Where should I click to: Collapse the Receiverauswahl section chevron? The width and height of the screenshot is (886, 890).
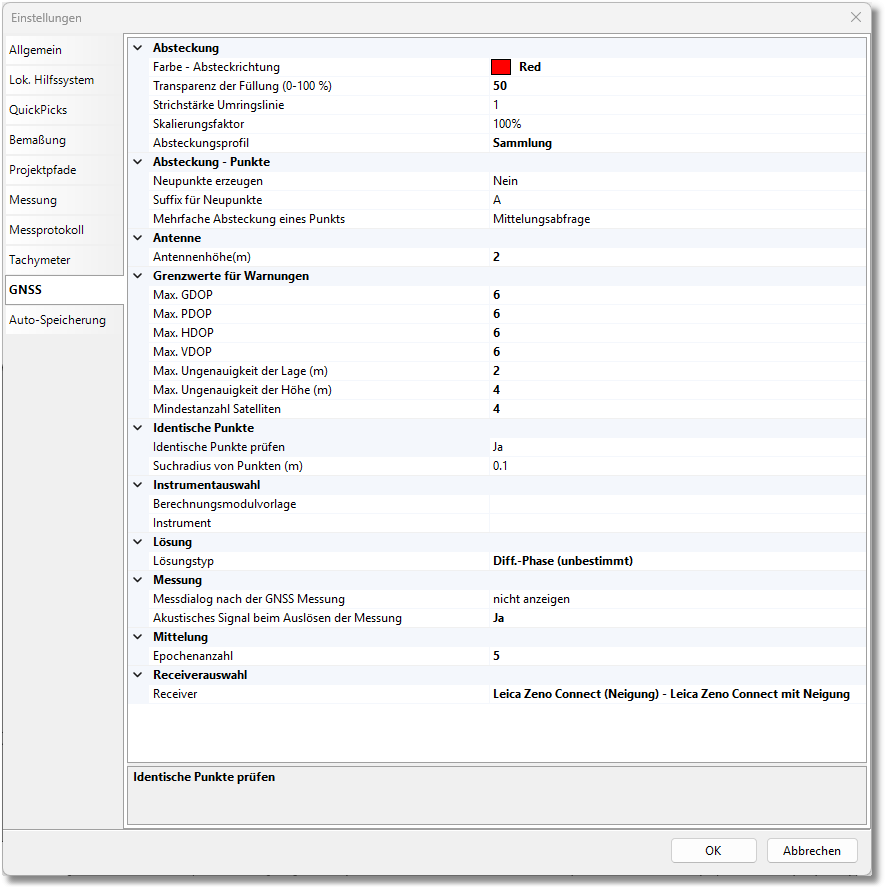click(x=138, y=675)
